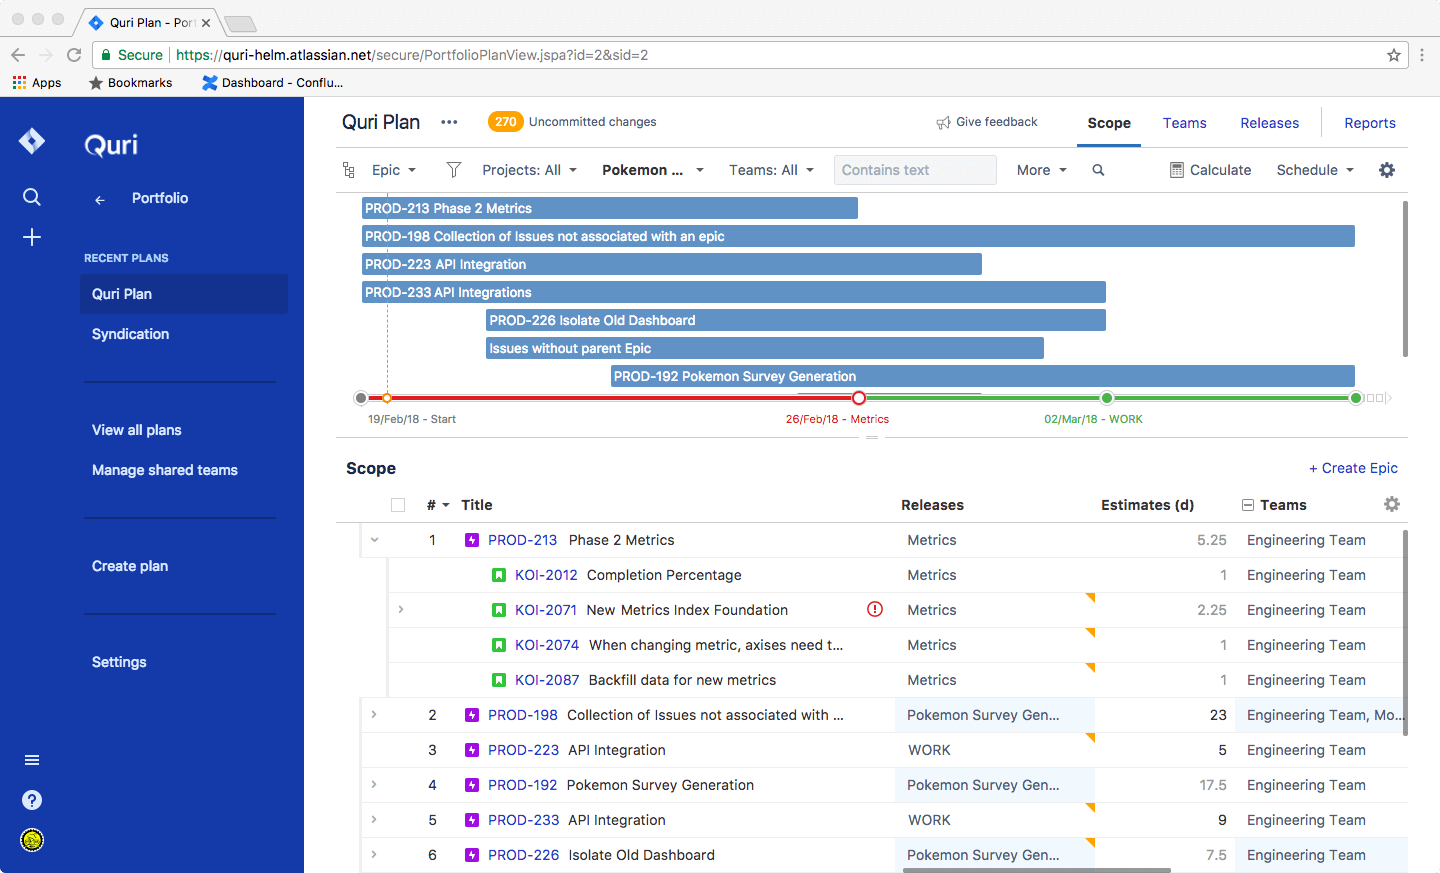1440x873 pixels.
Task: Collapse the PROD-213 Phase 2 Metrics row
Action: click(x=375, y=540)
